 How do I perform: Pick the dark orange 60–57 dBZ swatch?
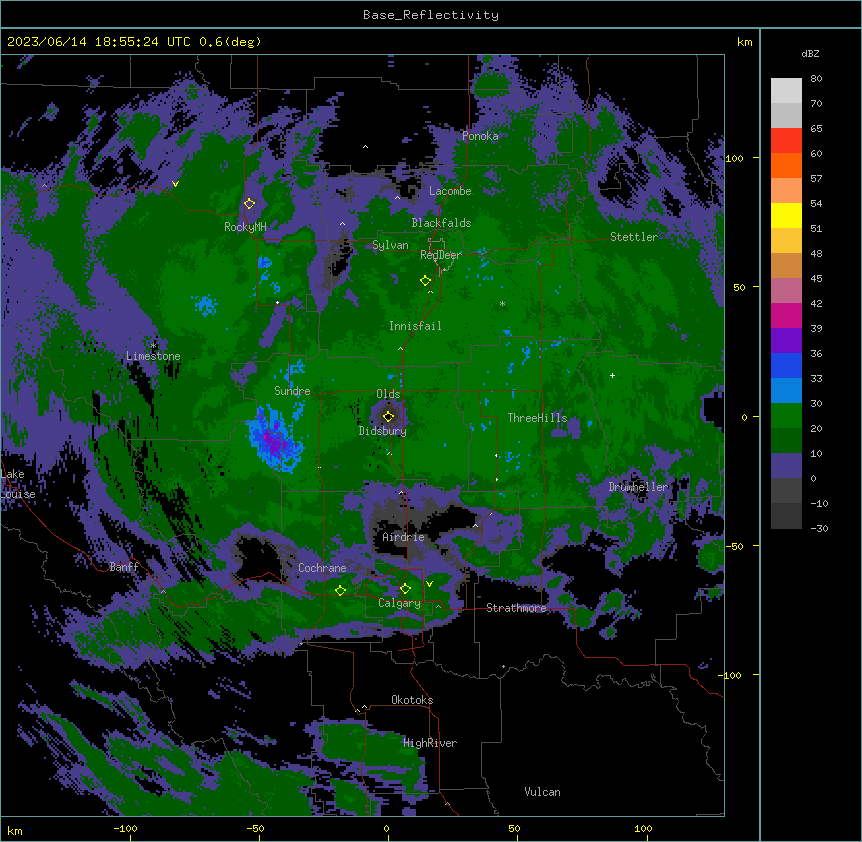coord(786,165)
